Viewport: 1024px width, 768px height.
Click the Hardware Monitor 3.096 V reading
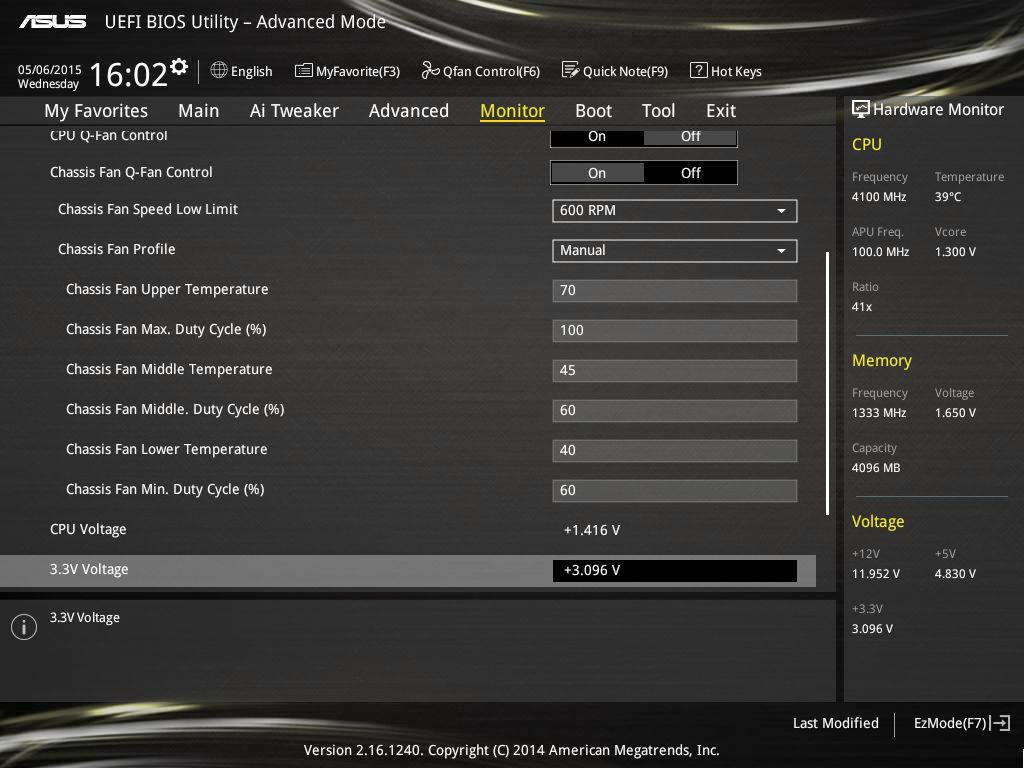point(872,629)
